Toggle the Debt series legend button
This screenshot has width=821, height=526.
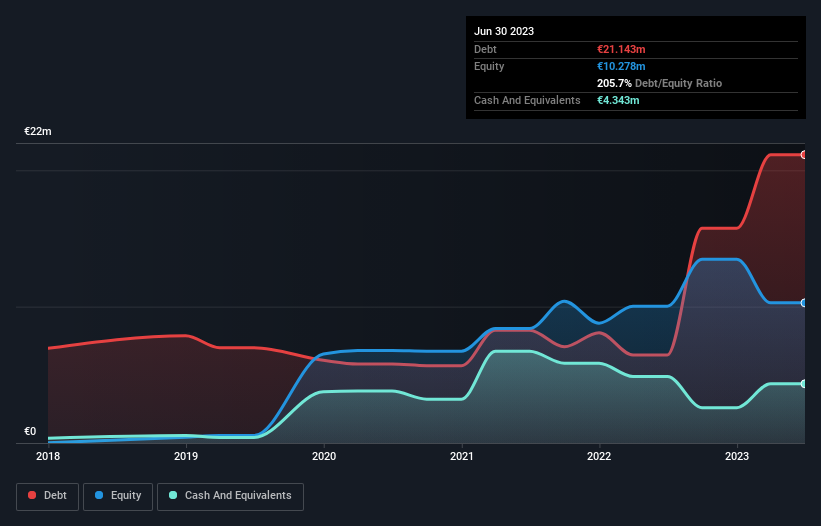tap(48, 496)
